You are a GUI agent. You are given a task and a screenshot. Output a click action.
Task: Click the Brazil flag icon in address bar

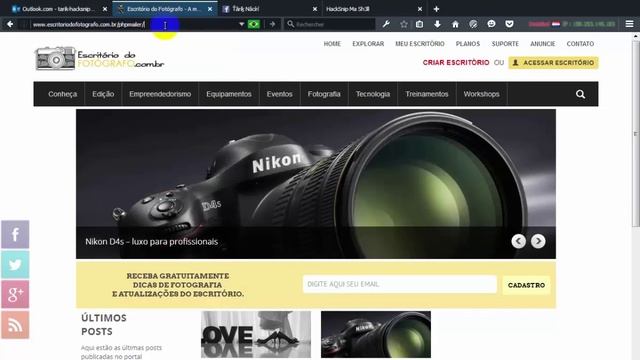coord(253,24)
